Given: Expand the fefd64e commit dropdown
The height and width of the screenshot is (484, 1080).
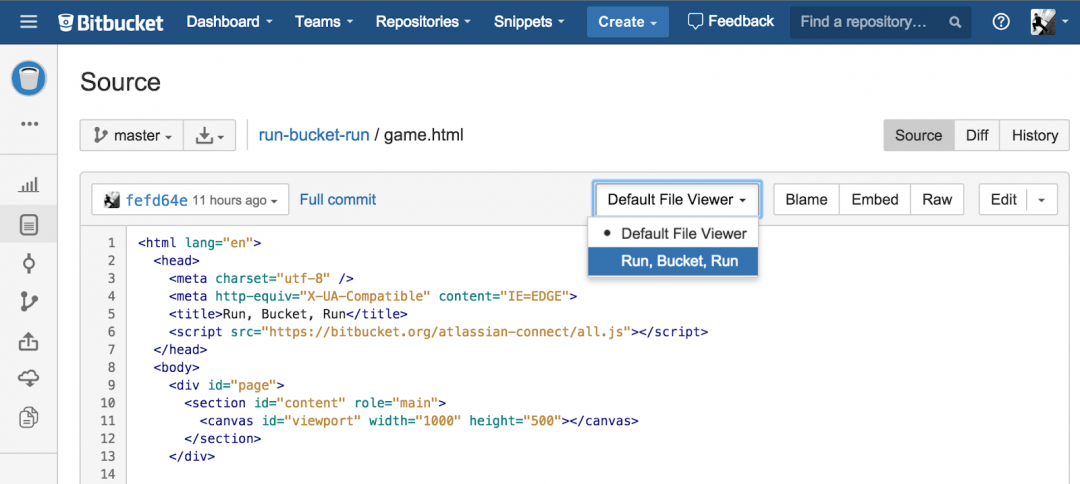Looking at the screenshot, I should 190,200.
